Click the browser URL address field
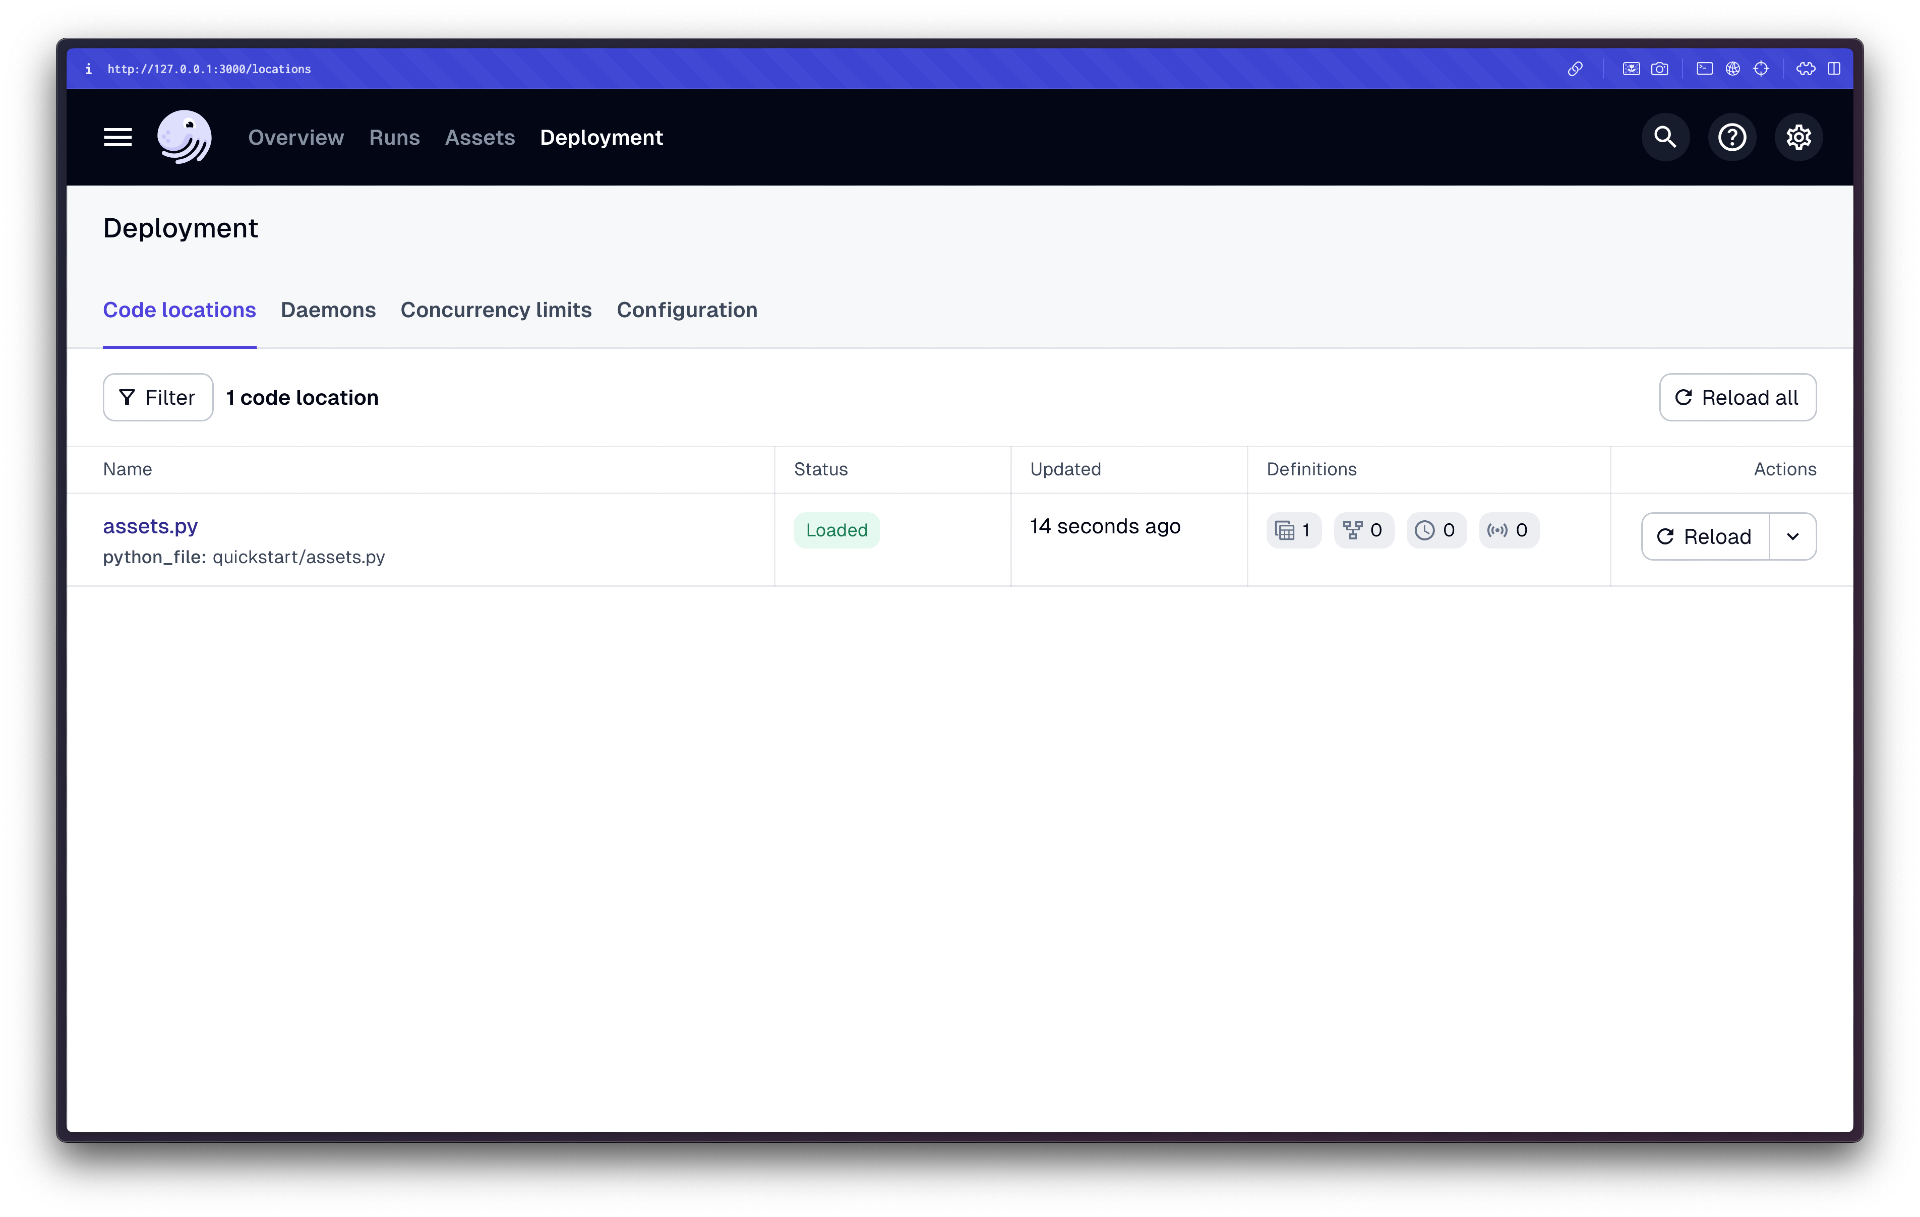 click(209, 69)
